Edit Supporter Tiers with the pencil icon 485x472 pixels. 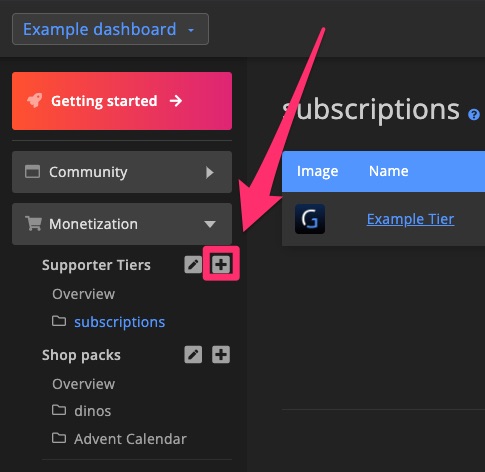pos(193,265)
